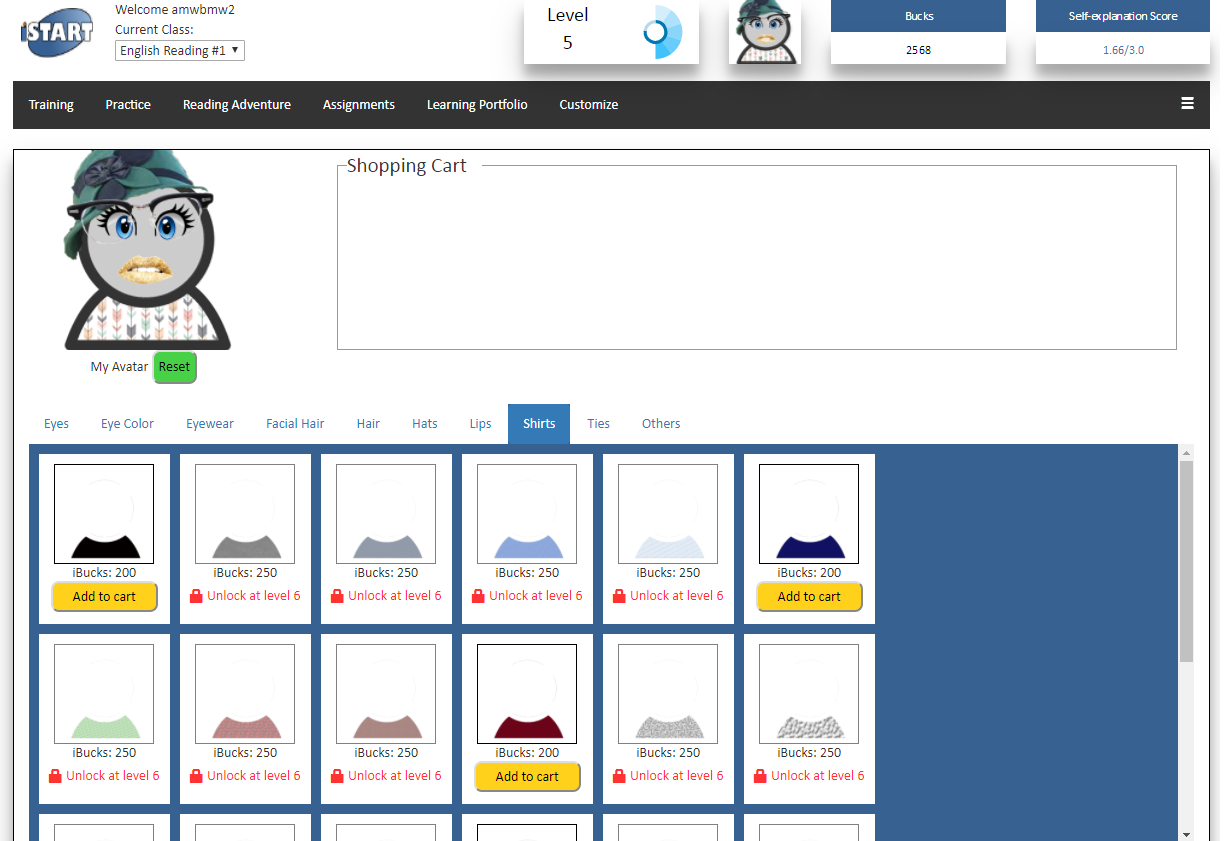Go to Reading Adventure menu
Image resolution: width=1229 pixels, height=841 pixels.
[x=237, y=105]
